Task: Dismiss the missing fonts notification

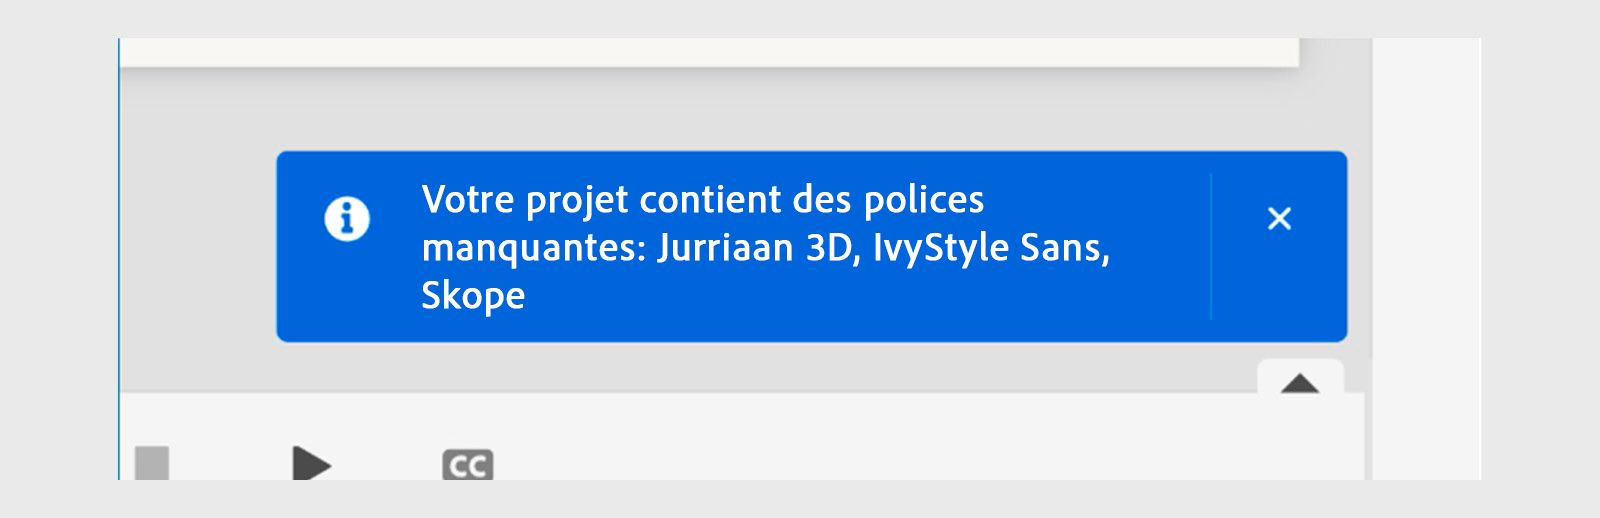Action: [x=1279, y=219]
